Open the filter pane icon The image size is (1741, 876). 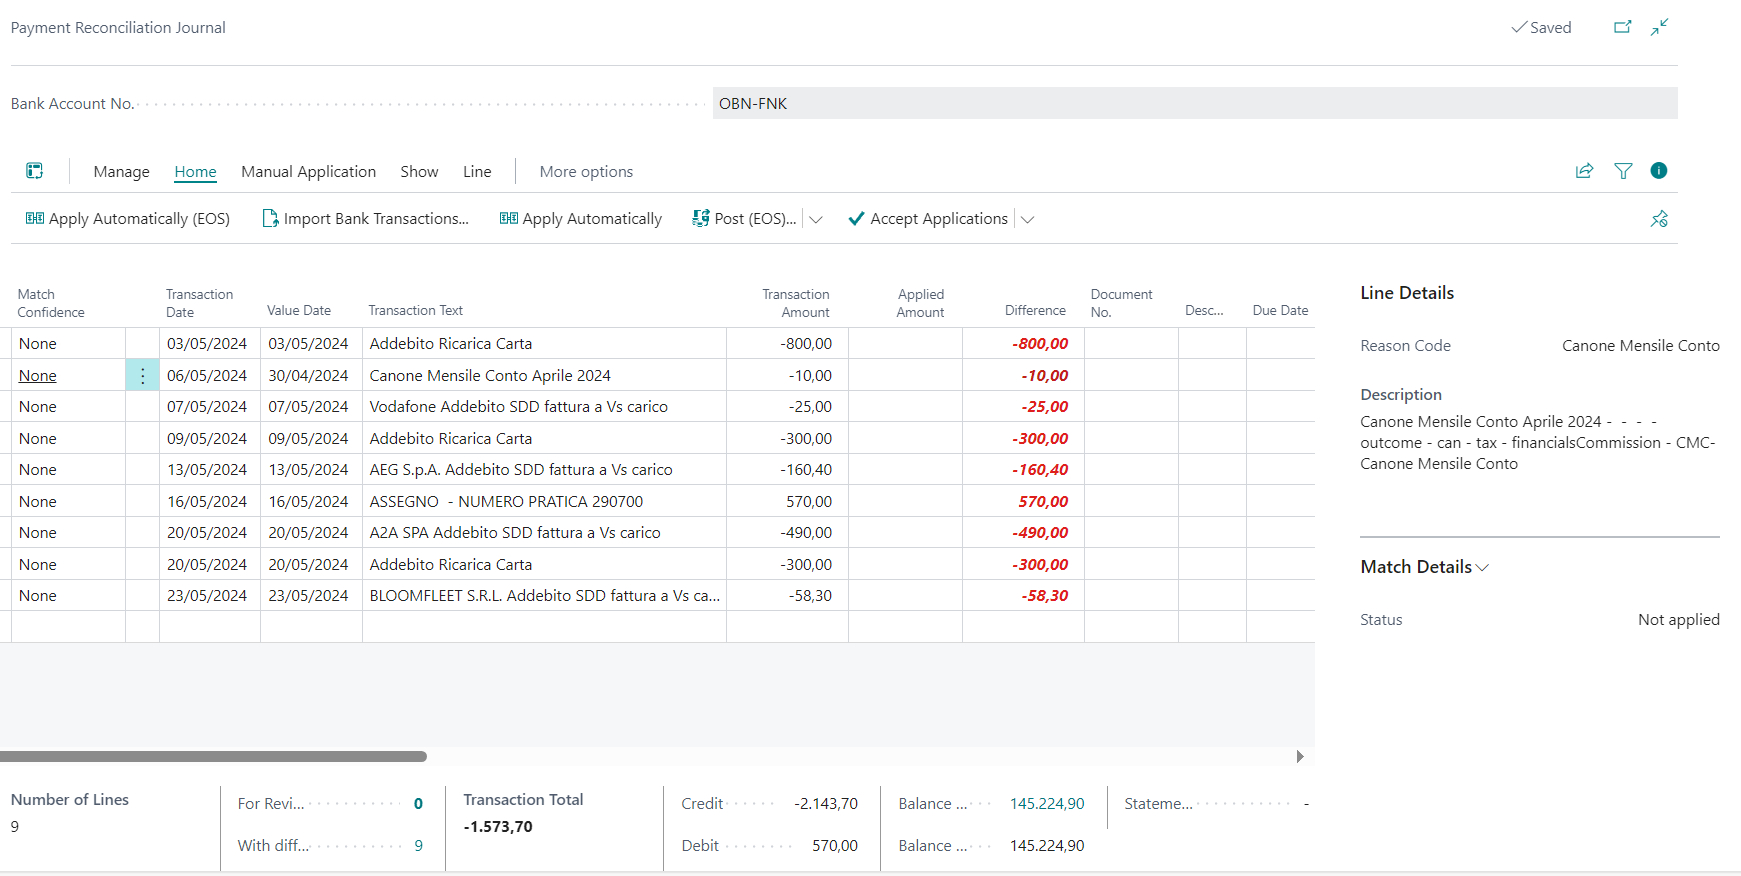click(1623, 171)
